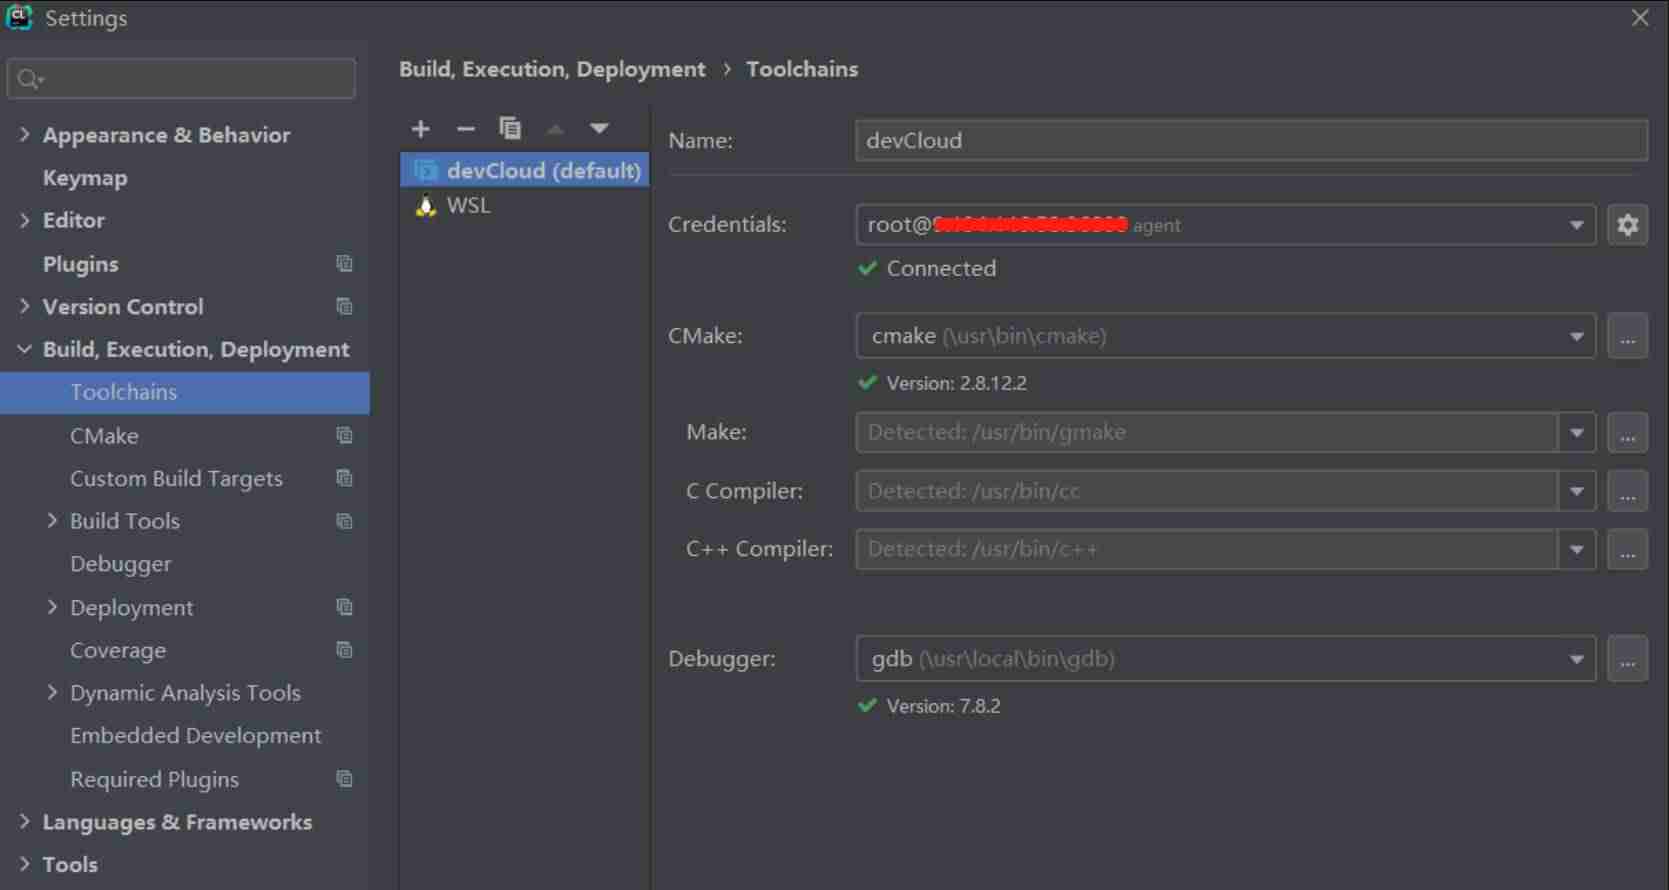The height and width of the screenshot is (890, 1669).
Task: Browse for CMake executable
Action: (1628, 336)
